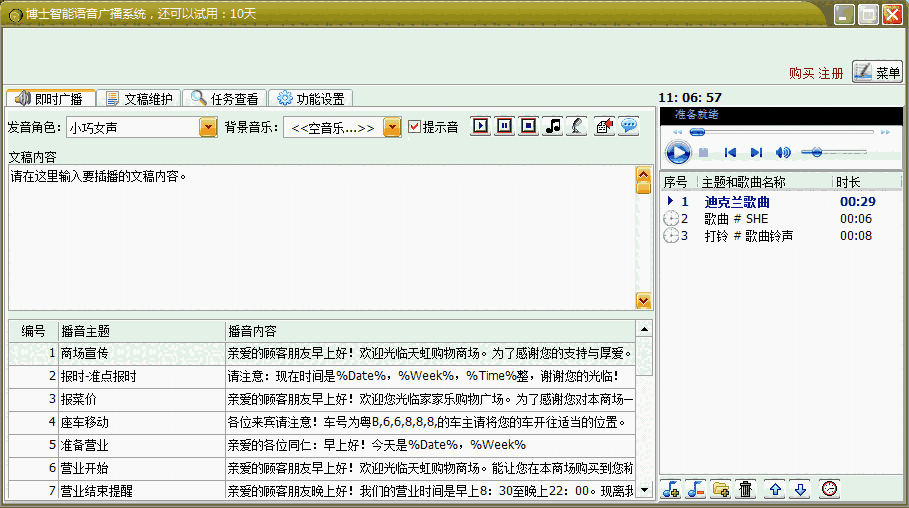Click the media player volume slider
Image resolution: width=909 pixels, height=508 pixels.
click(833, 152)
